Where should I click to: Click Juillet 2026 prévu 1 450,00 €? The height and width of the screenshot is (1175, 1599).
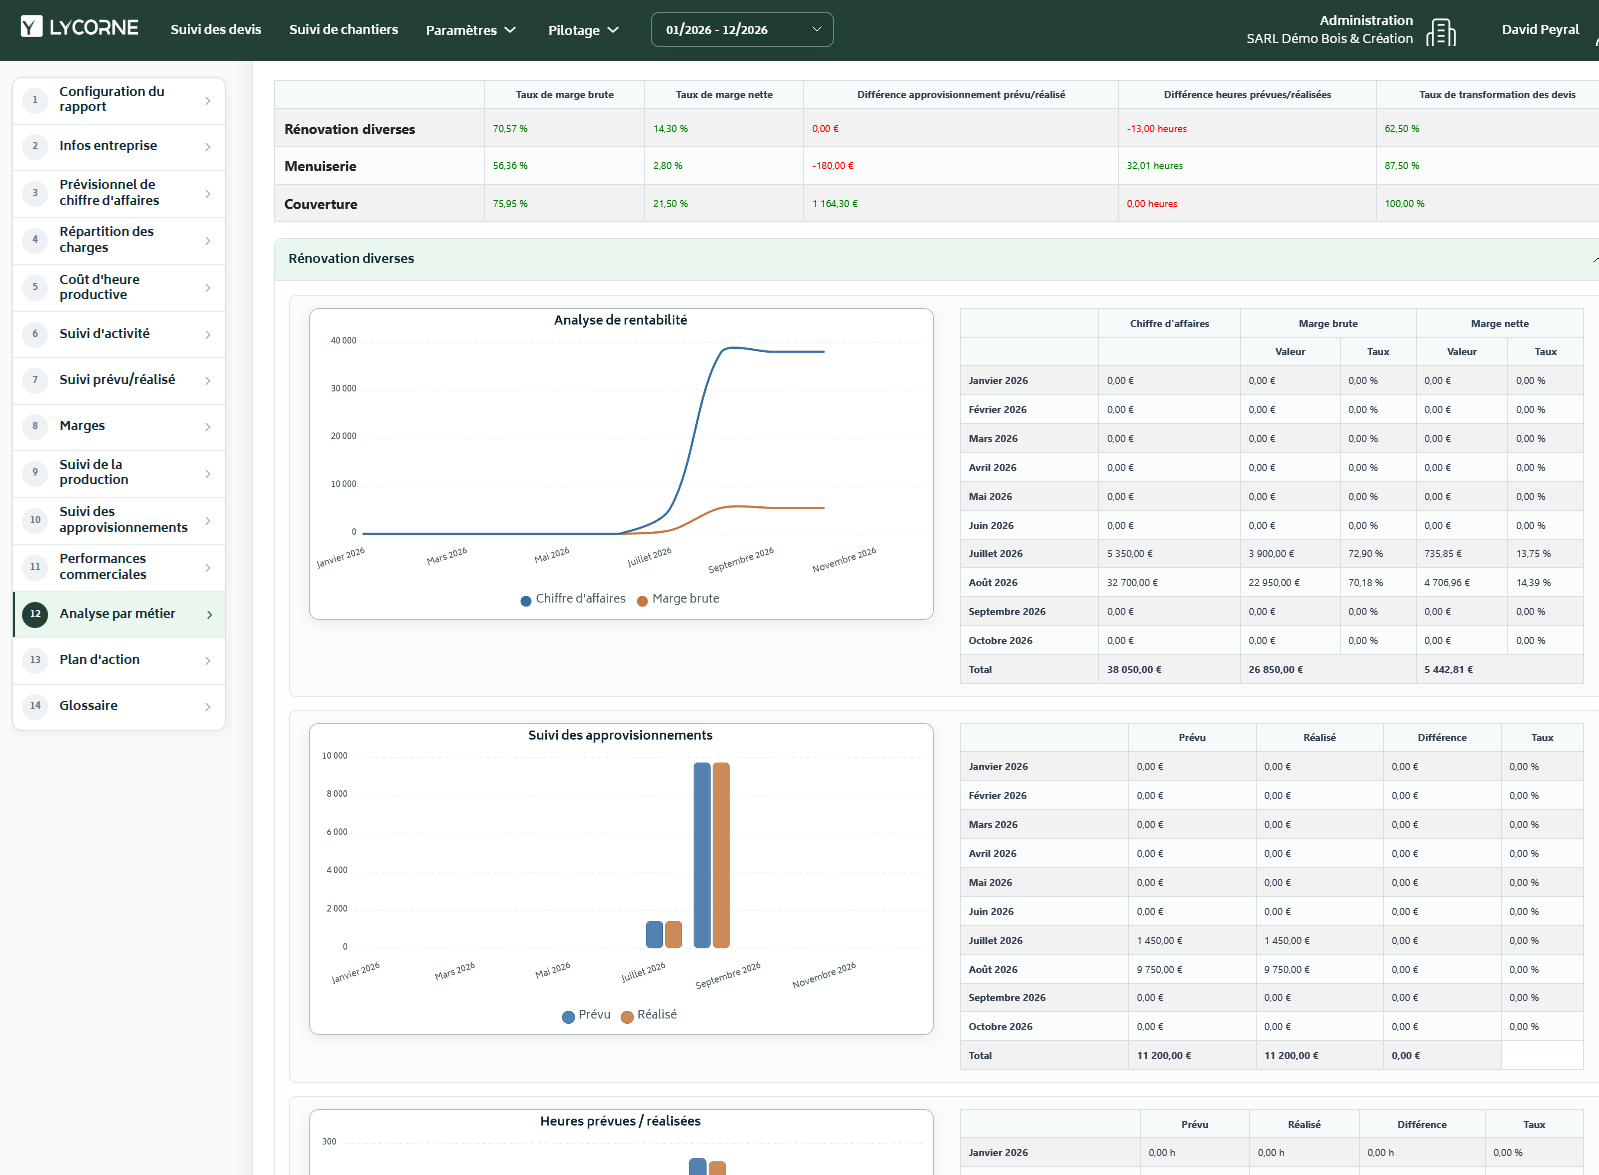[1159, 941]
